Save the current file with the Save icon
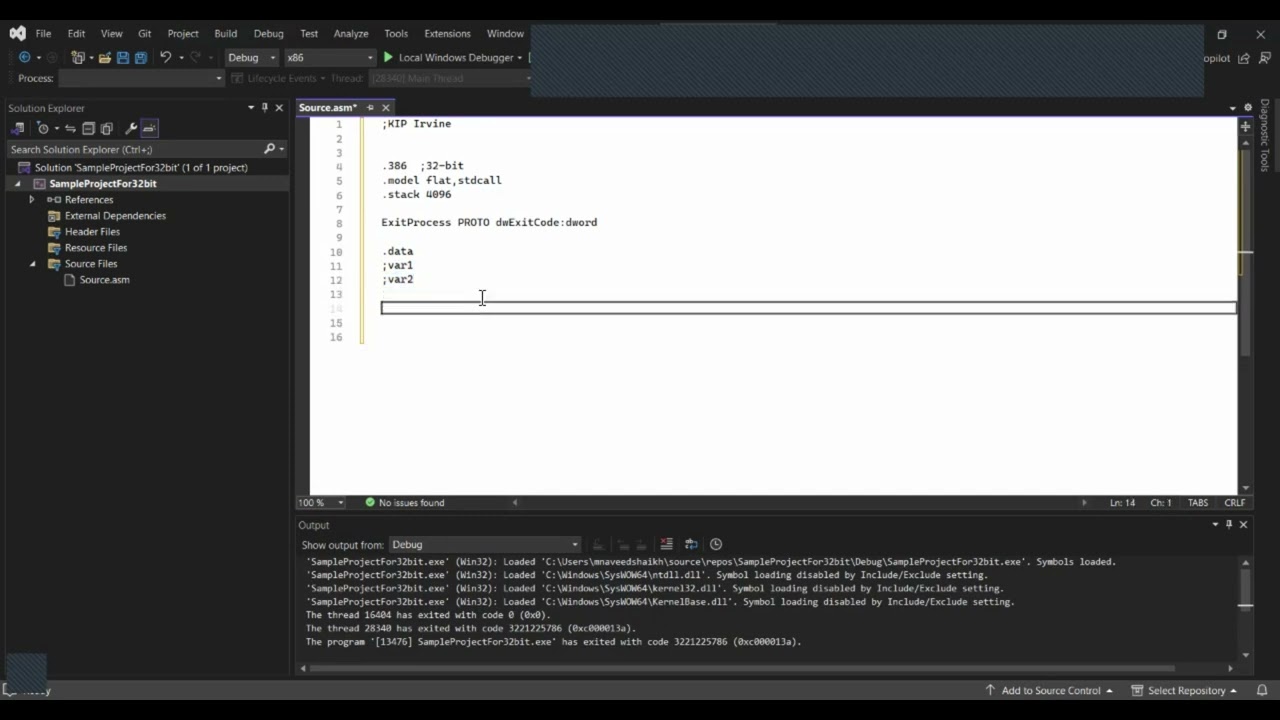Viewport: 1280px width, 720px height. point(123,58)
